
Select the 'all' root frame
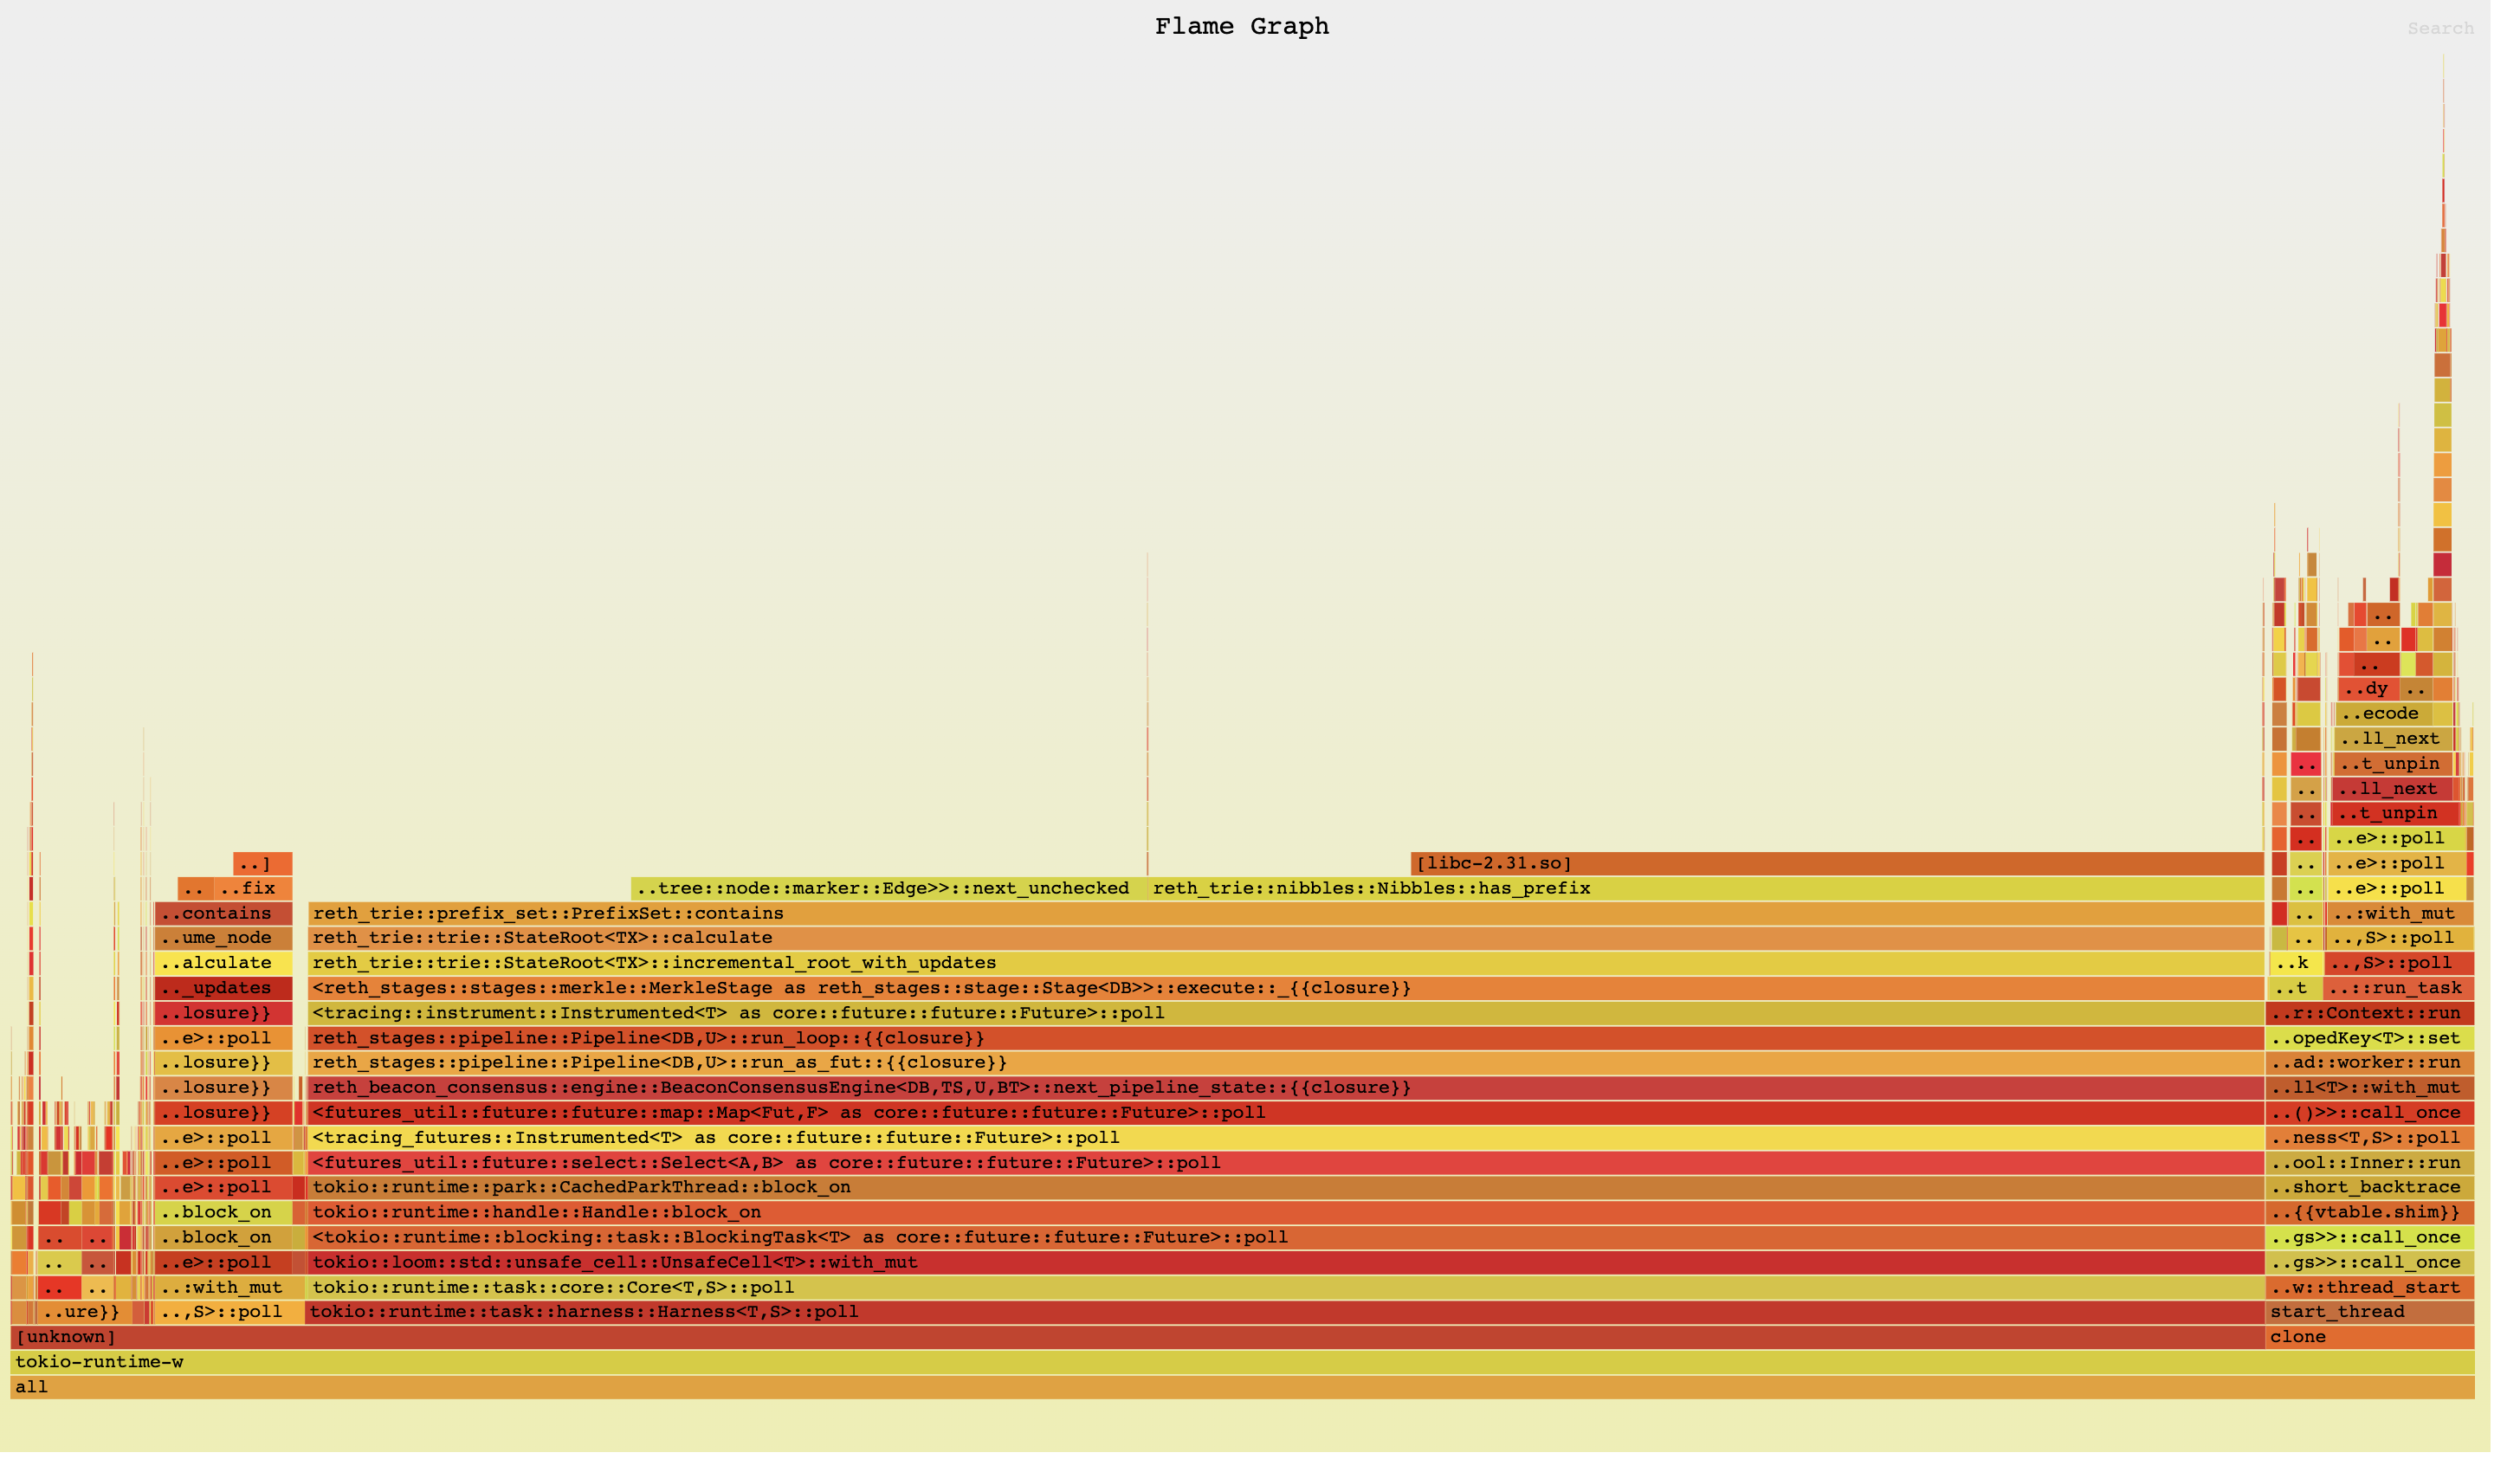click(x=1240, y=1387)
